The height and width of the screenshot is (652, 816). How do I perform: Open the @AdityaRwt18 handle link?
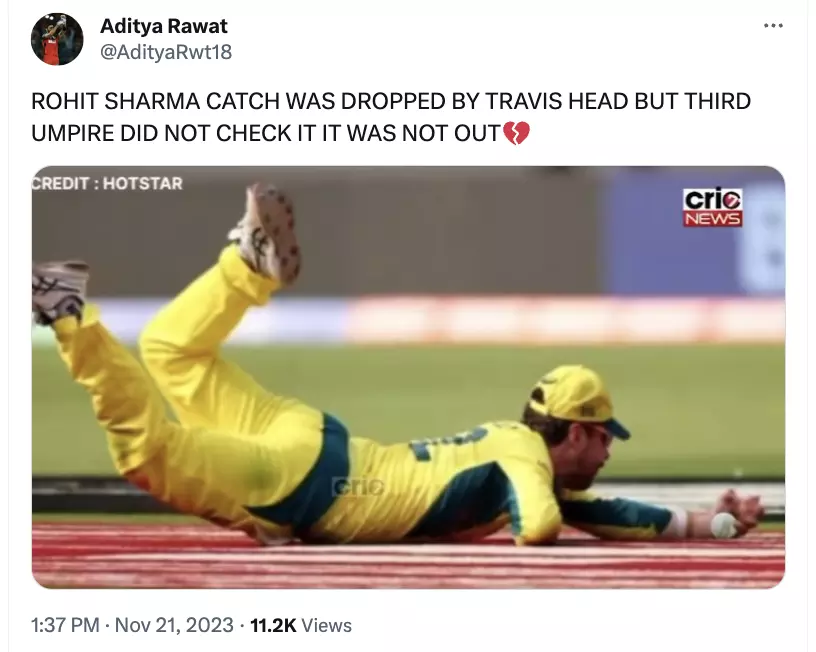click(x=165, y=52)
